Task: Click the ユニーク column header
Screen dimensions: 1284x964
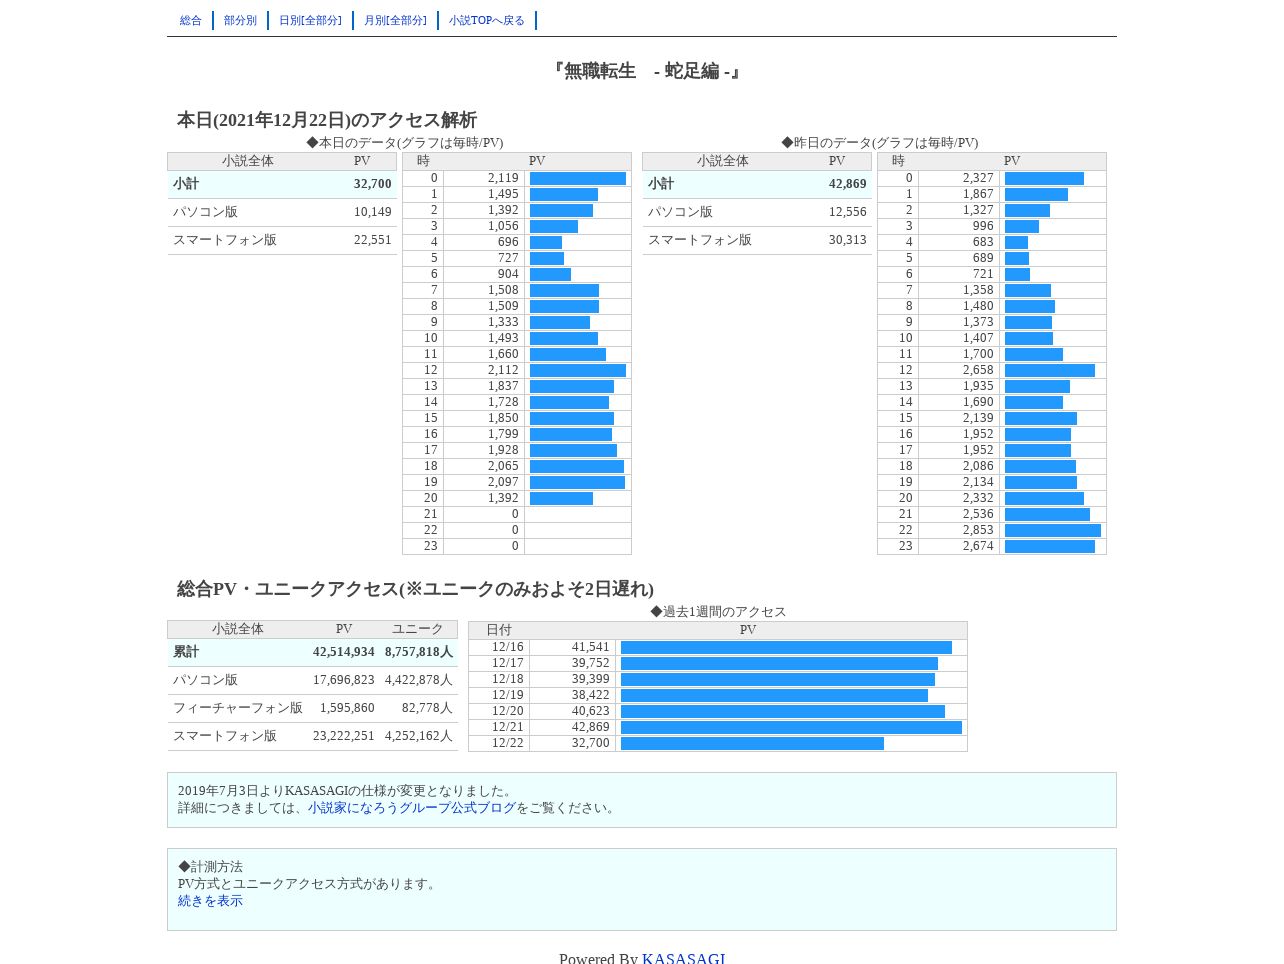Action: click(418, 629)
